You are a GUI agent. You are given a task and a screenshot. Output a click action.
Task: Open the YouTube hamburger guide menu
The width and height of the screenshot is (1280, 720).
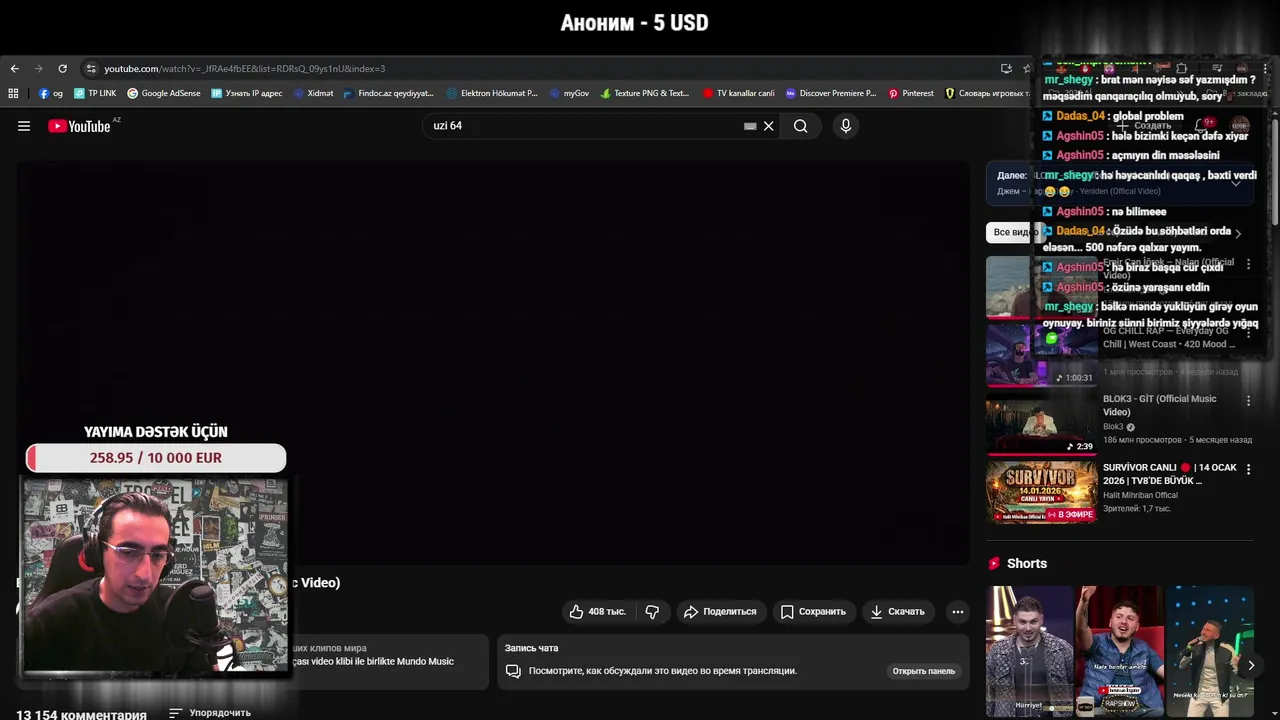pos(24,126)
